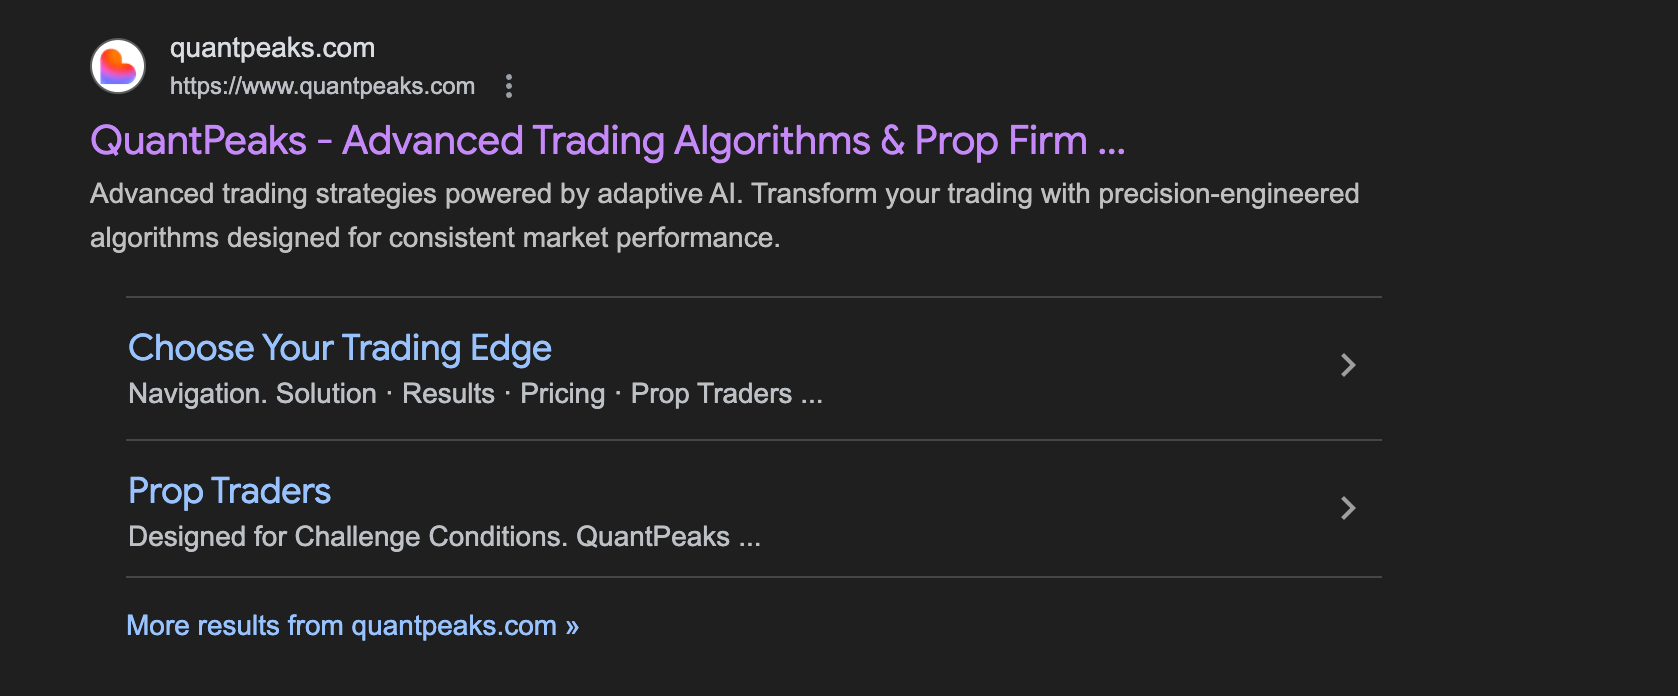Show more results from quantpeaks.com
1678x696 pixels.
pyautogui.click(x=340, y=626)
